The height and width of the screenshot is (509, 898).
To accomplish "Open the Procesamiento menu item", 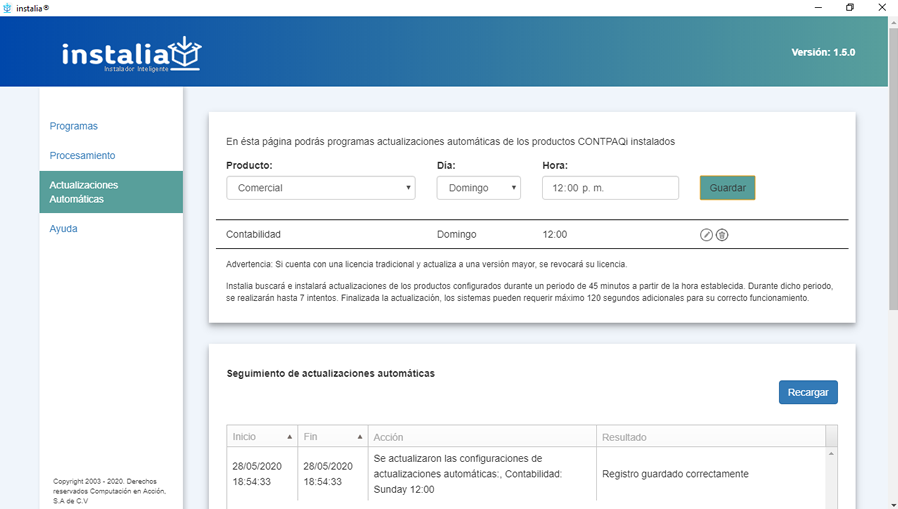I will click(82, 156).
